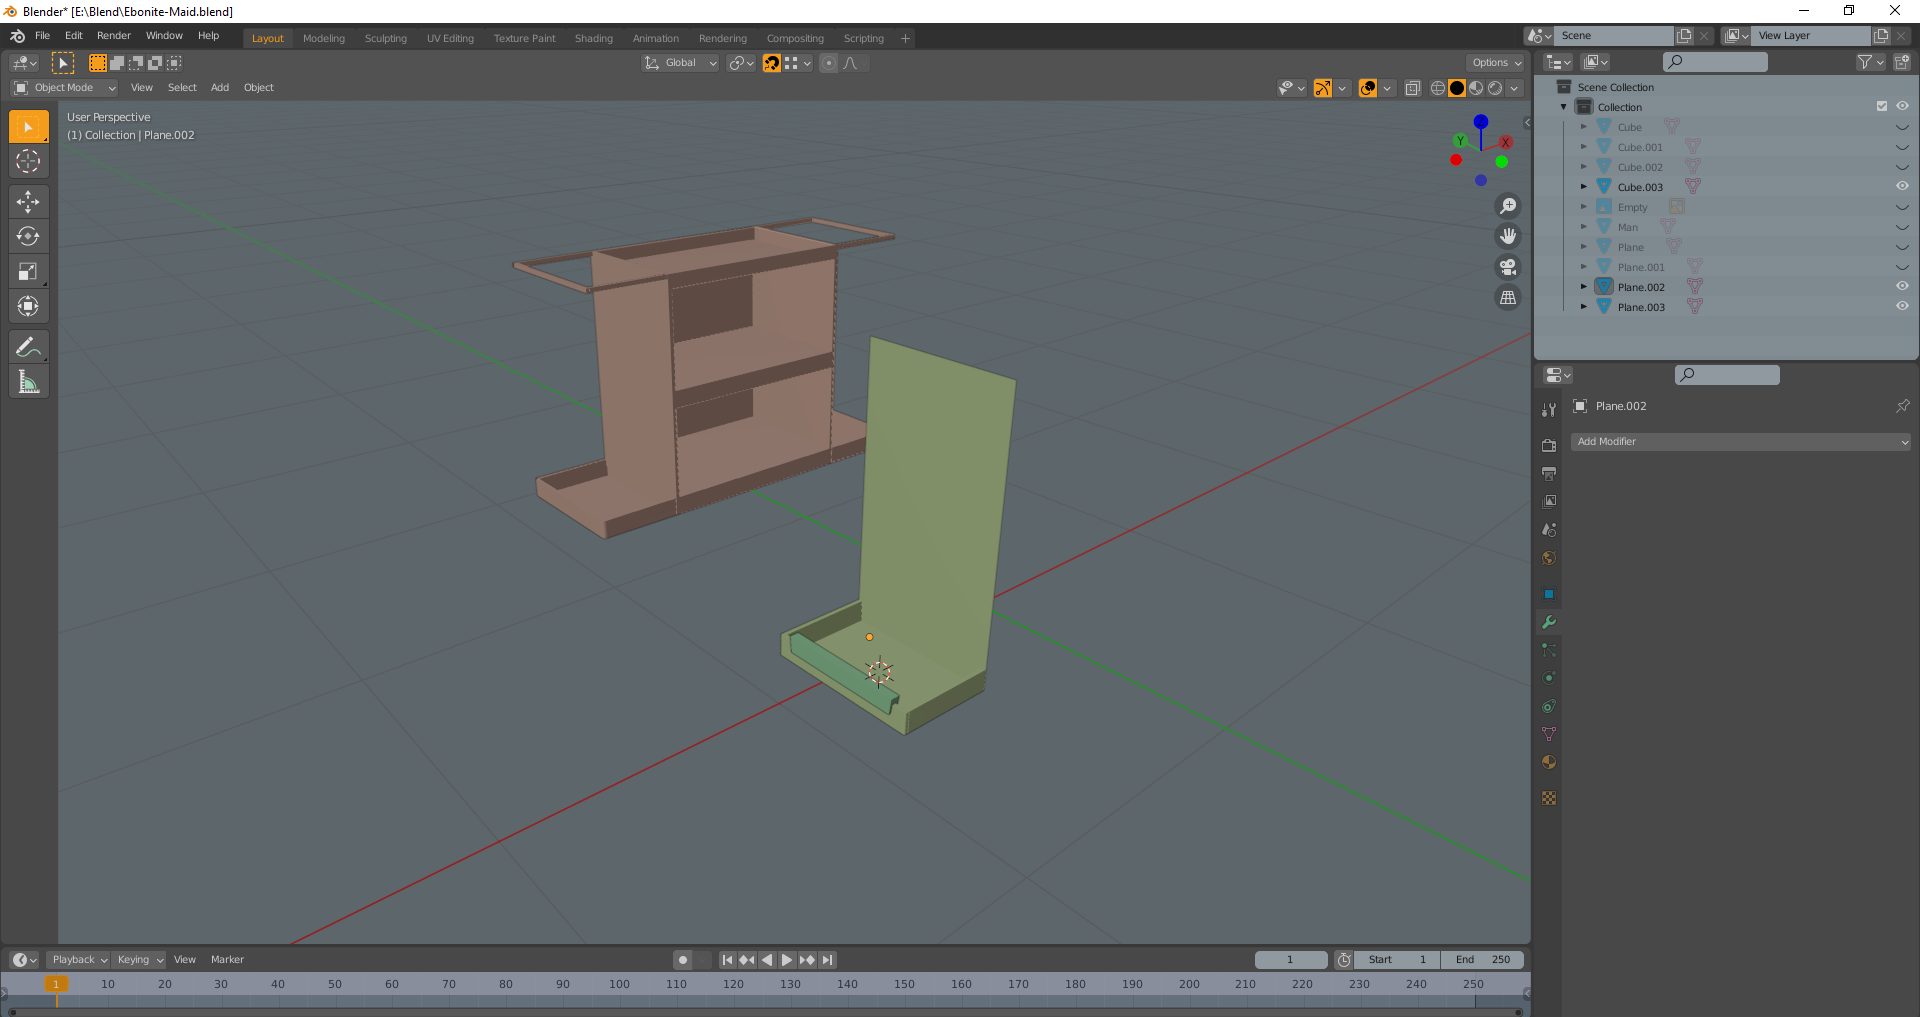This screenshot has height=1017, width=1920.
Task: Collapse the Collection tree node
Action: pos(1564,107)
